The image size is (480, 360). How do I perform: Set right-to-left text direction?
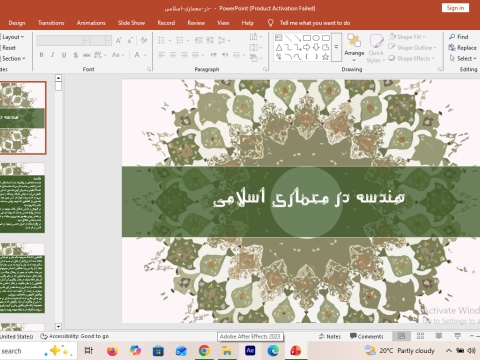tap(225, 55)
